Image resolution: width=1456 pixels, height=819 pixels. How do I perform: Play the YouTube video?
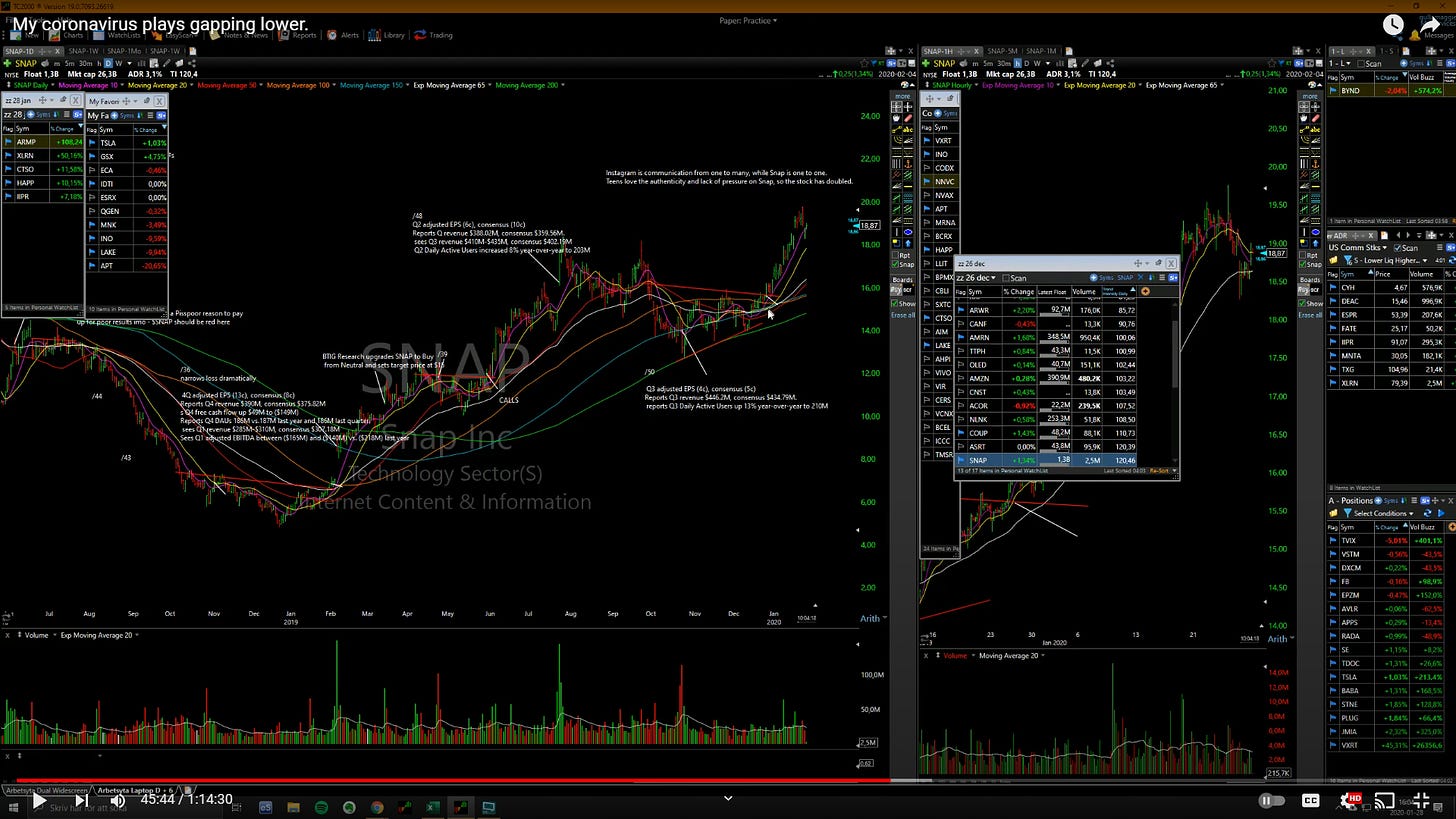click(38, 800)
